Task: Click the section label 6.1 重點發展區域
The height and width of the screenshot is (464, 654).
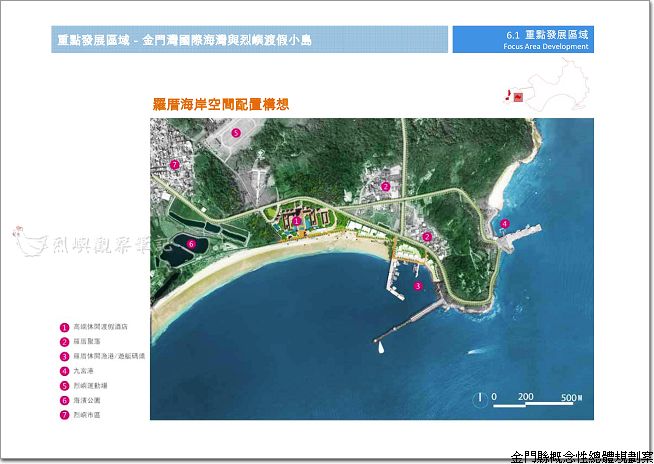Action: tap(547, 35)
